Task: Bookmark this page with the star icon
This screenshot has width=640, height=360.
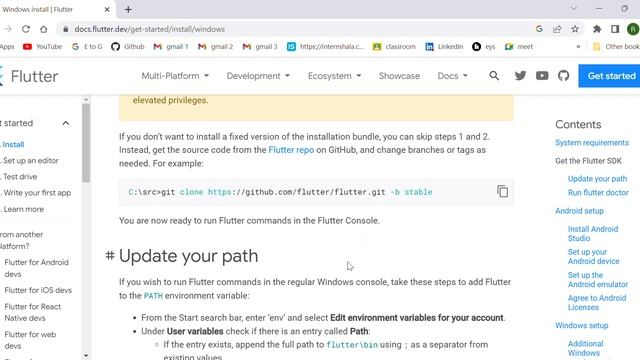Action: [x=575, y=29]
